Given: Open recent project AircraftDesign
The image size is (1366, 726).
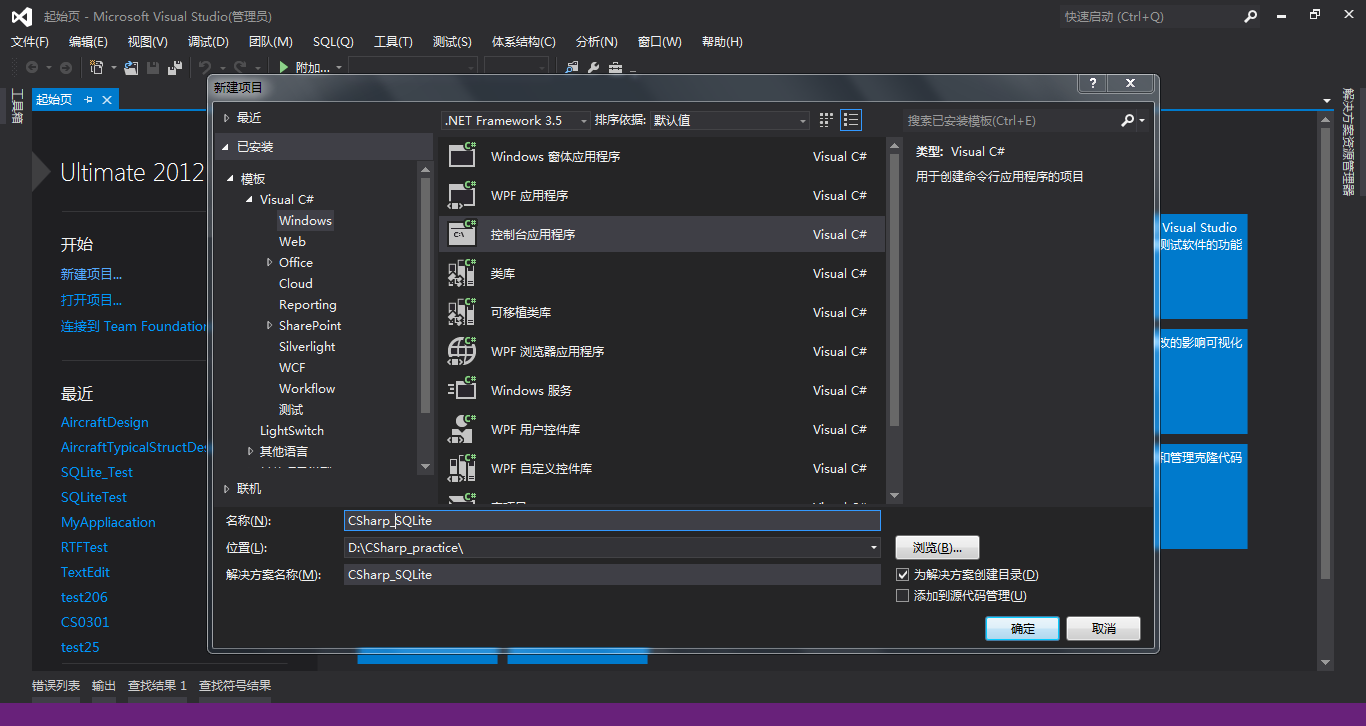Looking at the screenshot, I should (x=104, y=422).
